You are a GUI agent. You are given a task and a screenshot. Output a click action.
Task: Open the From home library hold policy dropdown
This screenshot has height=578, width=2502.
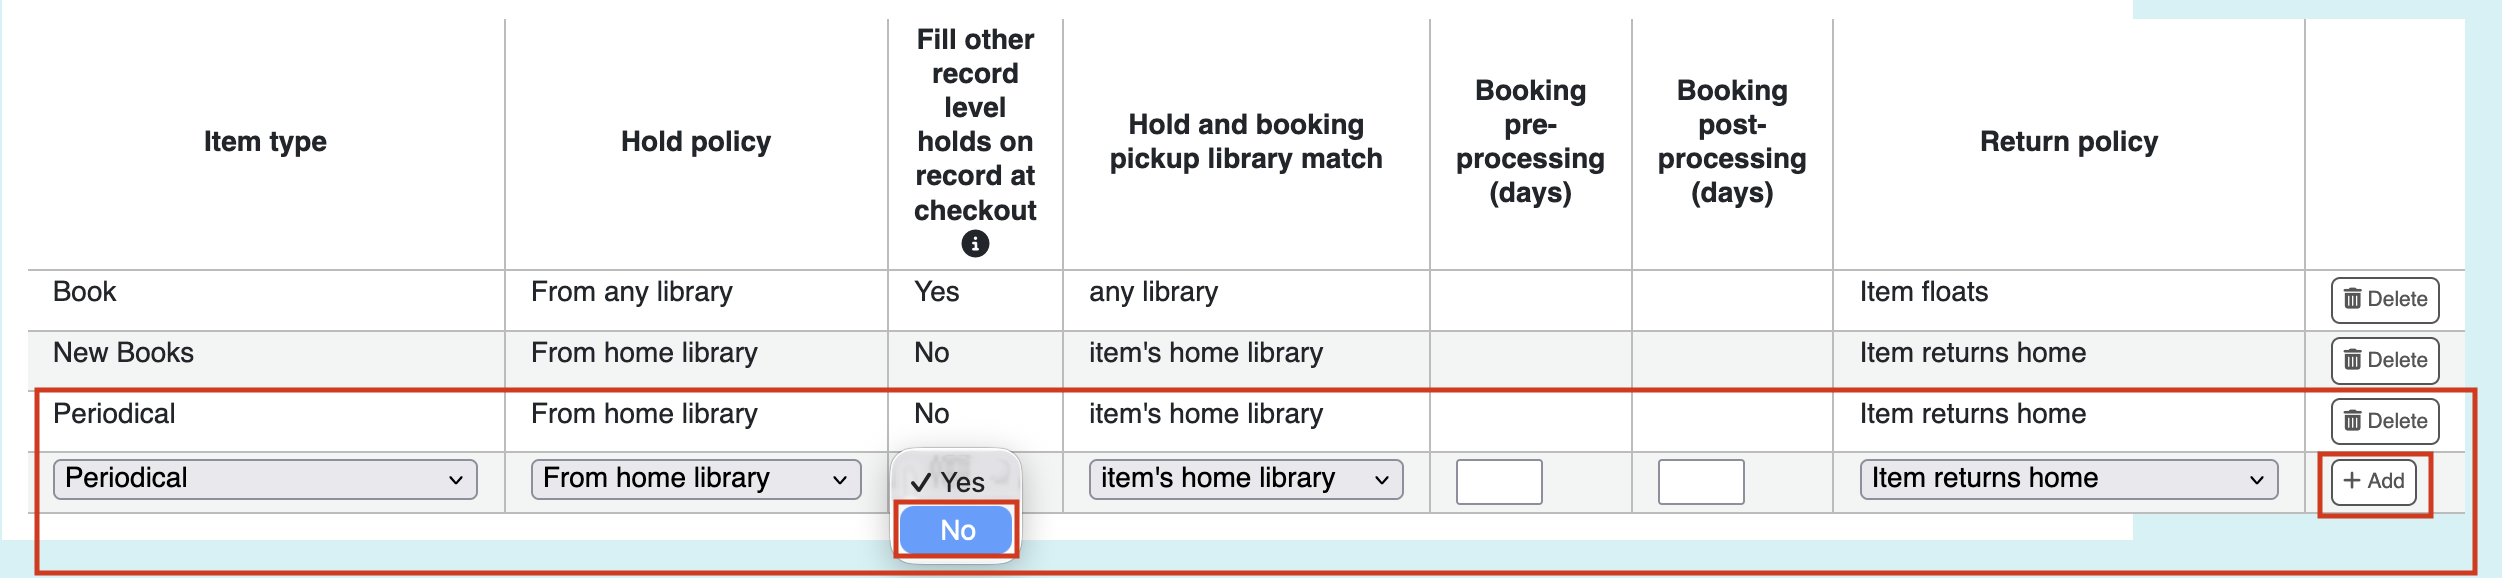point(696,479)
